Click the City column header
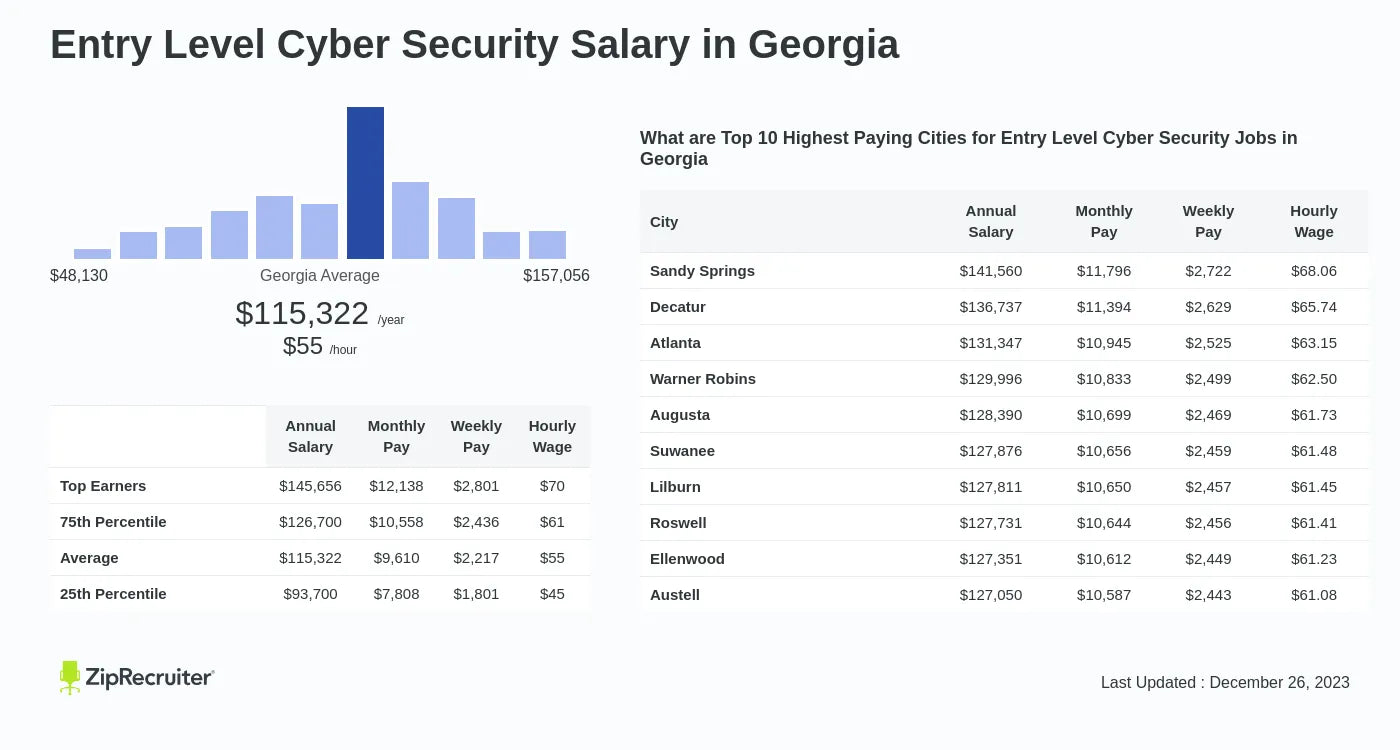Viewport: 1400px width, 750px height. [x=664, y=222]
